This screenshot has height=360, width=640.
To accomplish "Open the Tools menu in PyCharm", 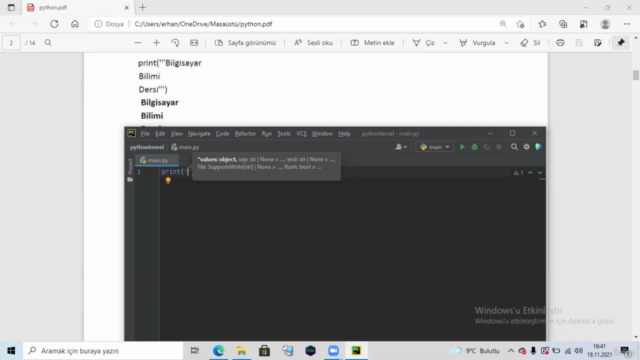I will point(284,134).
